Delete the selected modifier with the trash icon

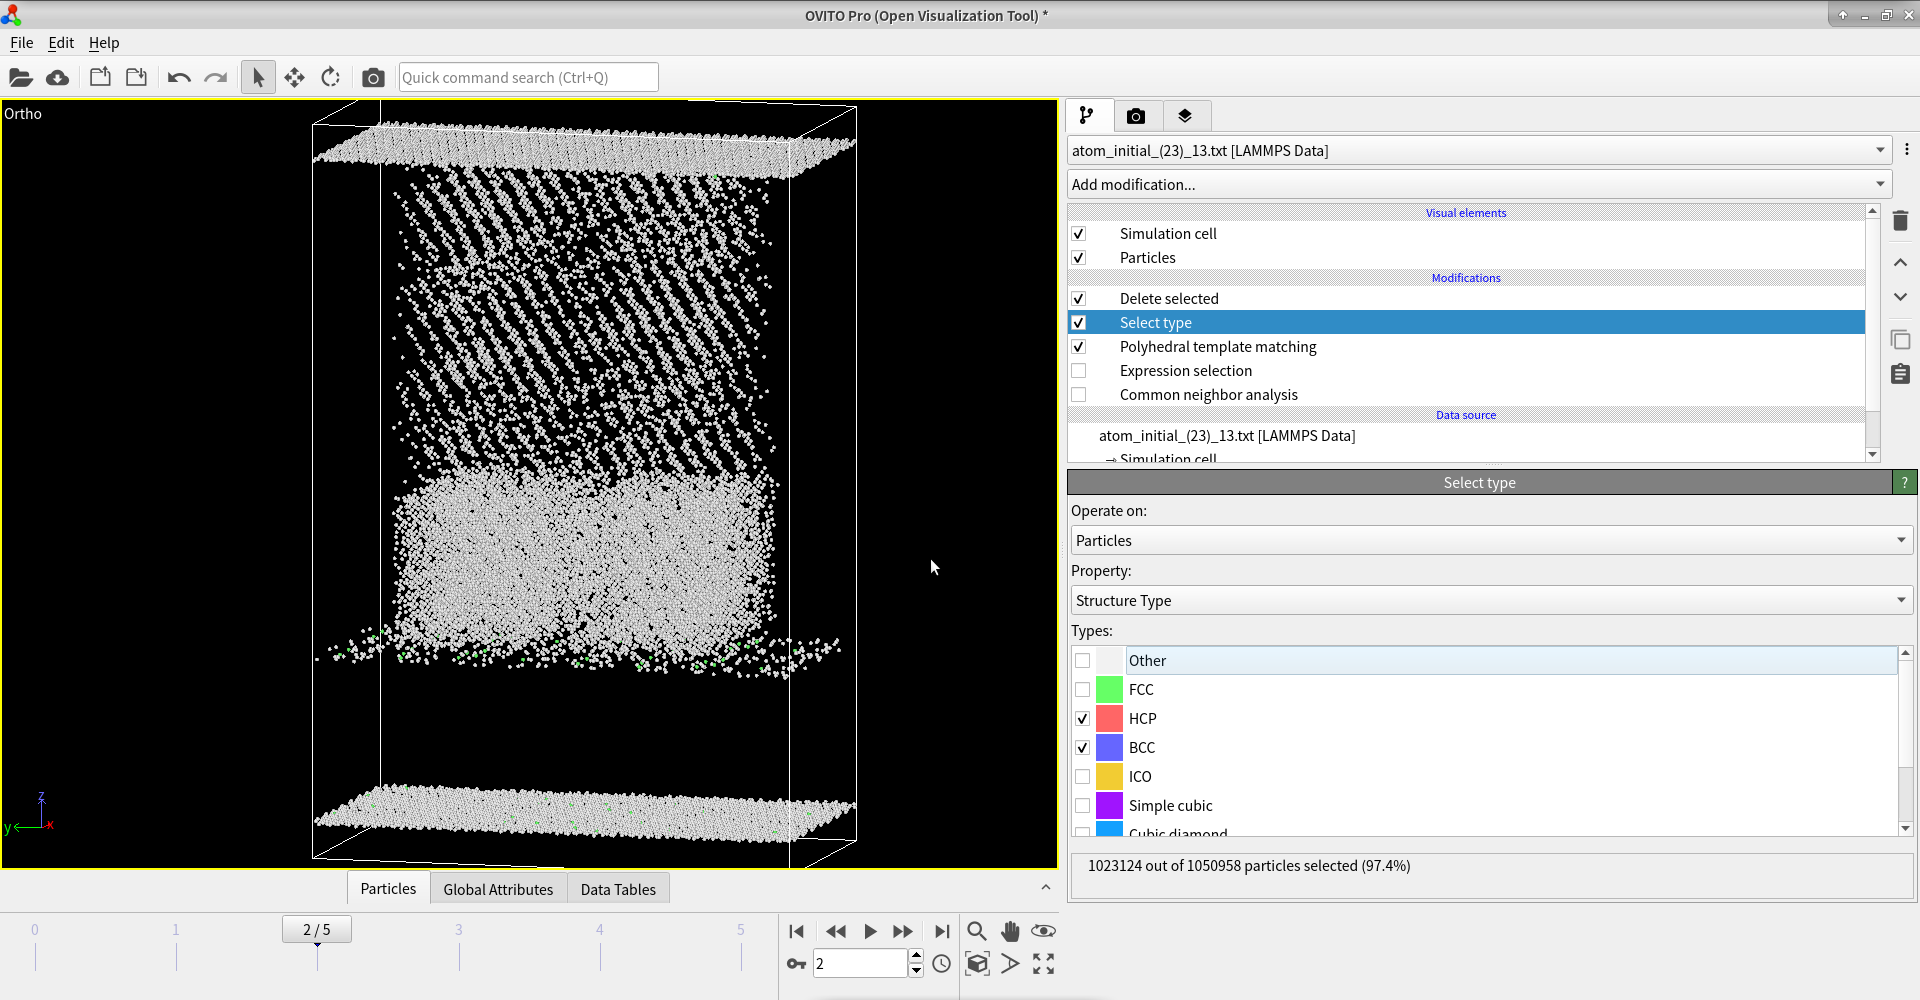pyautogui.click(x=1900, y=221)
